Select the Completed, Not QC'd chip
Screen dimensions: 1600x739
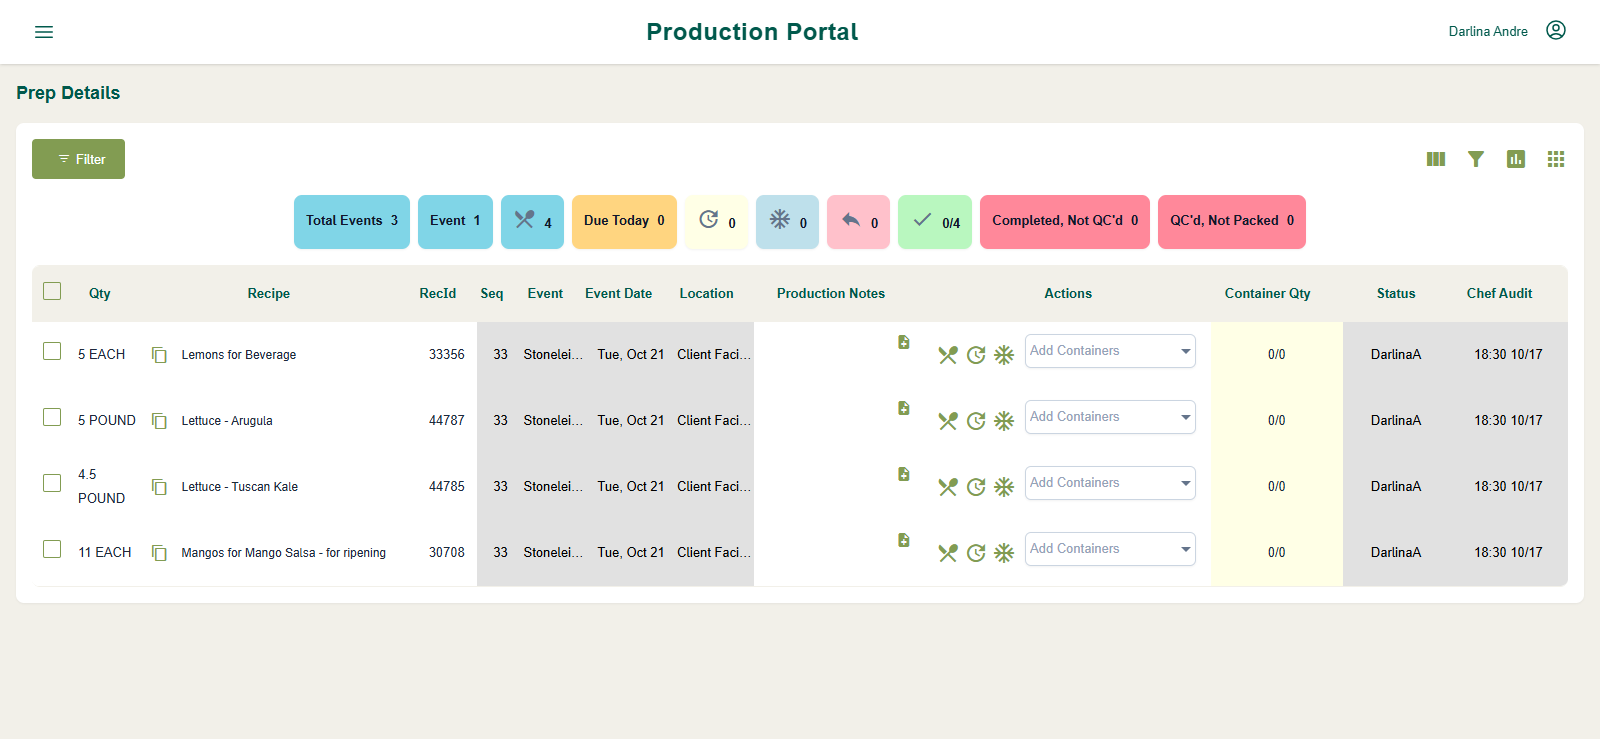1065,221
